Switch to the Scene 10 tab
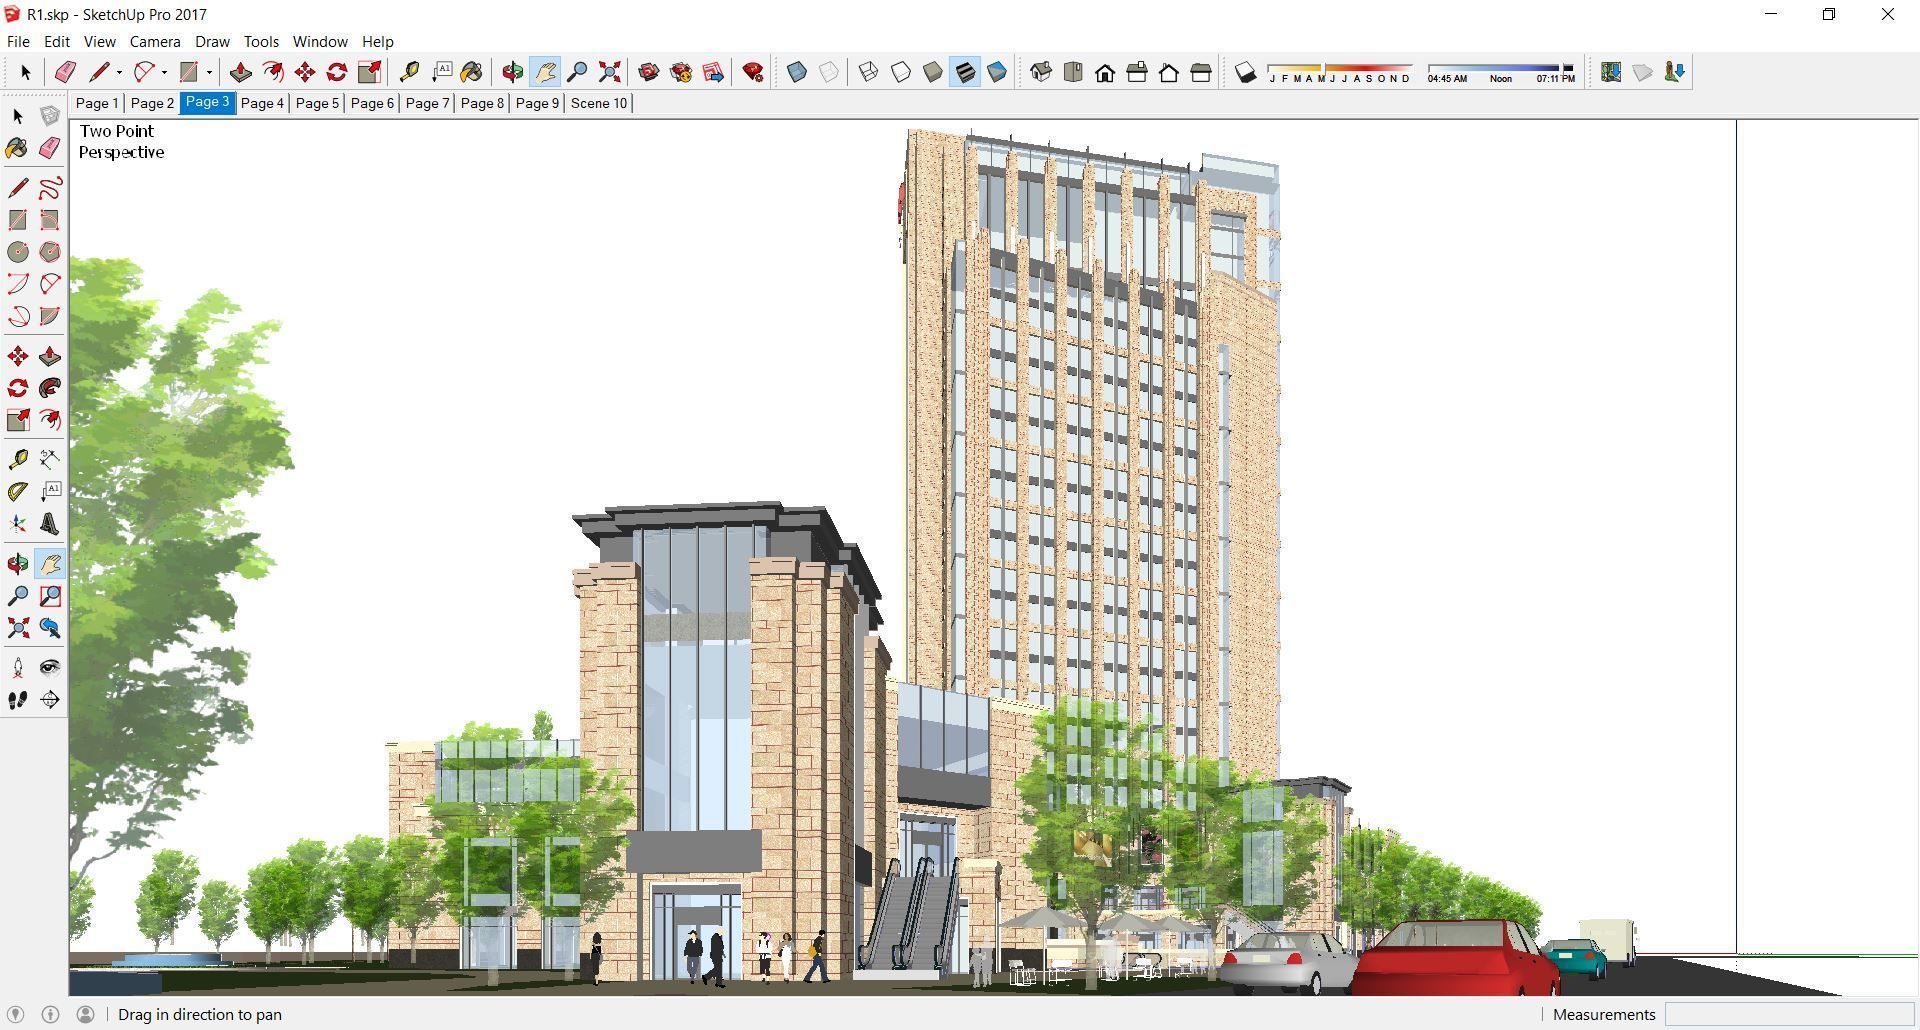1920x1030 pixels. coord(599,103)
